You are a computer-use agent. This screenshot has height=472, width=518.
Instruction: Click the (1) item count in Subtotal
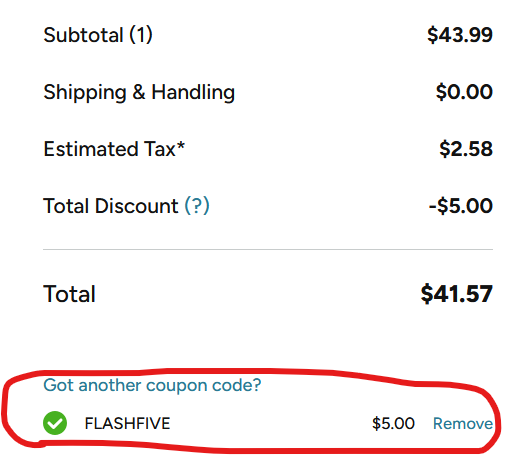click(141, 35)
